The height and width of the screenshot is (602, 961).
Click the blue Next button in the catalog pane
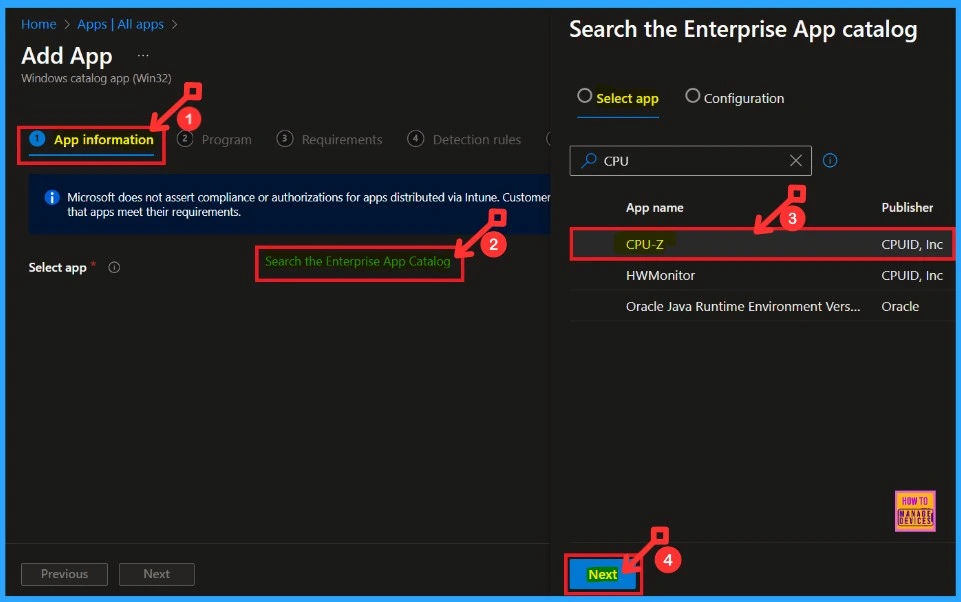[x=602, y=574]
